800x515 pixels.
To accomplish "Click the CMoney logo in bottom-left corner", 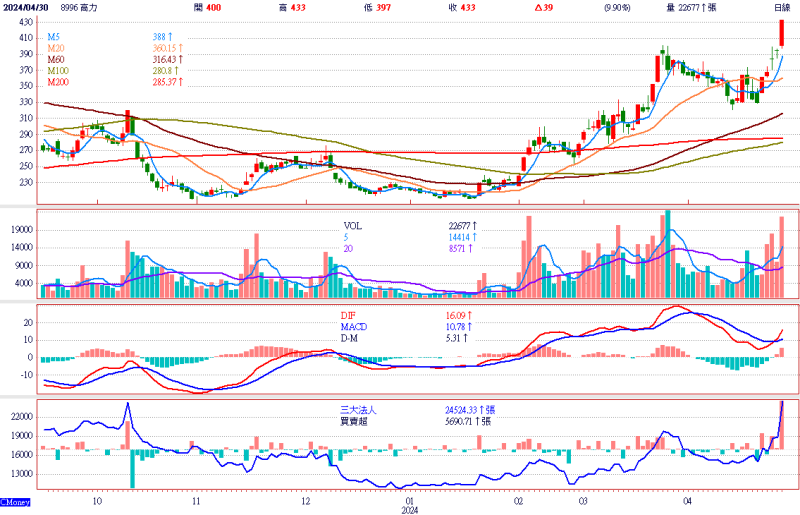I will [x=15, y=502].
